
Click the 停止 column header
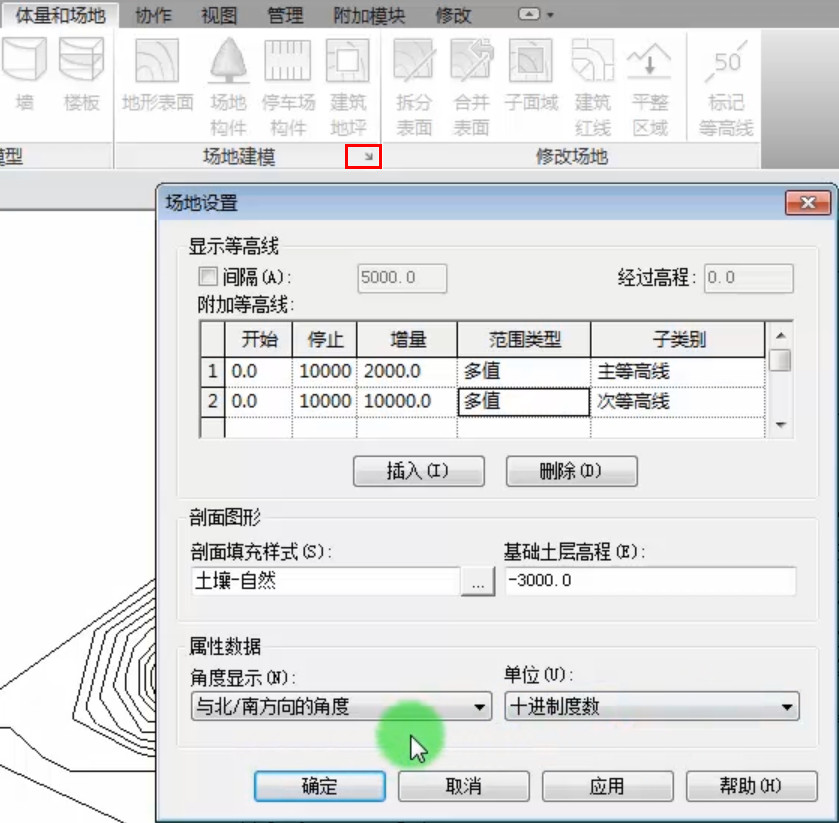tap(325, 339)
